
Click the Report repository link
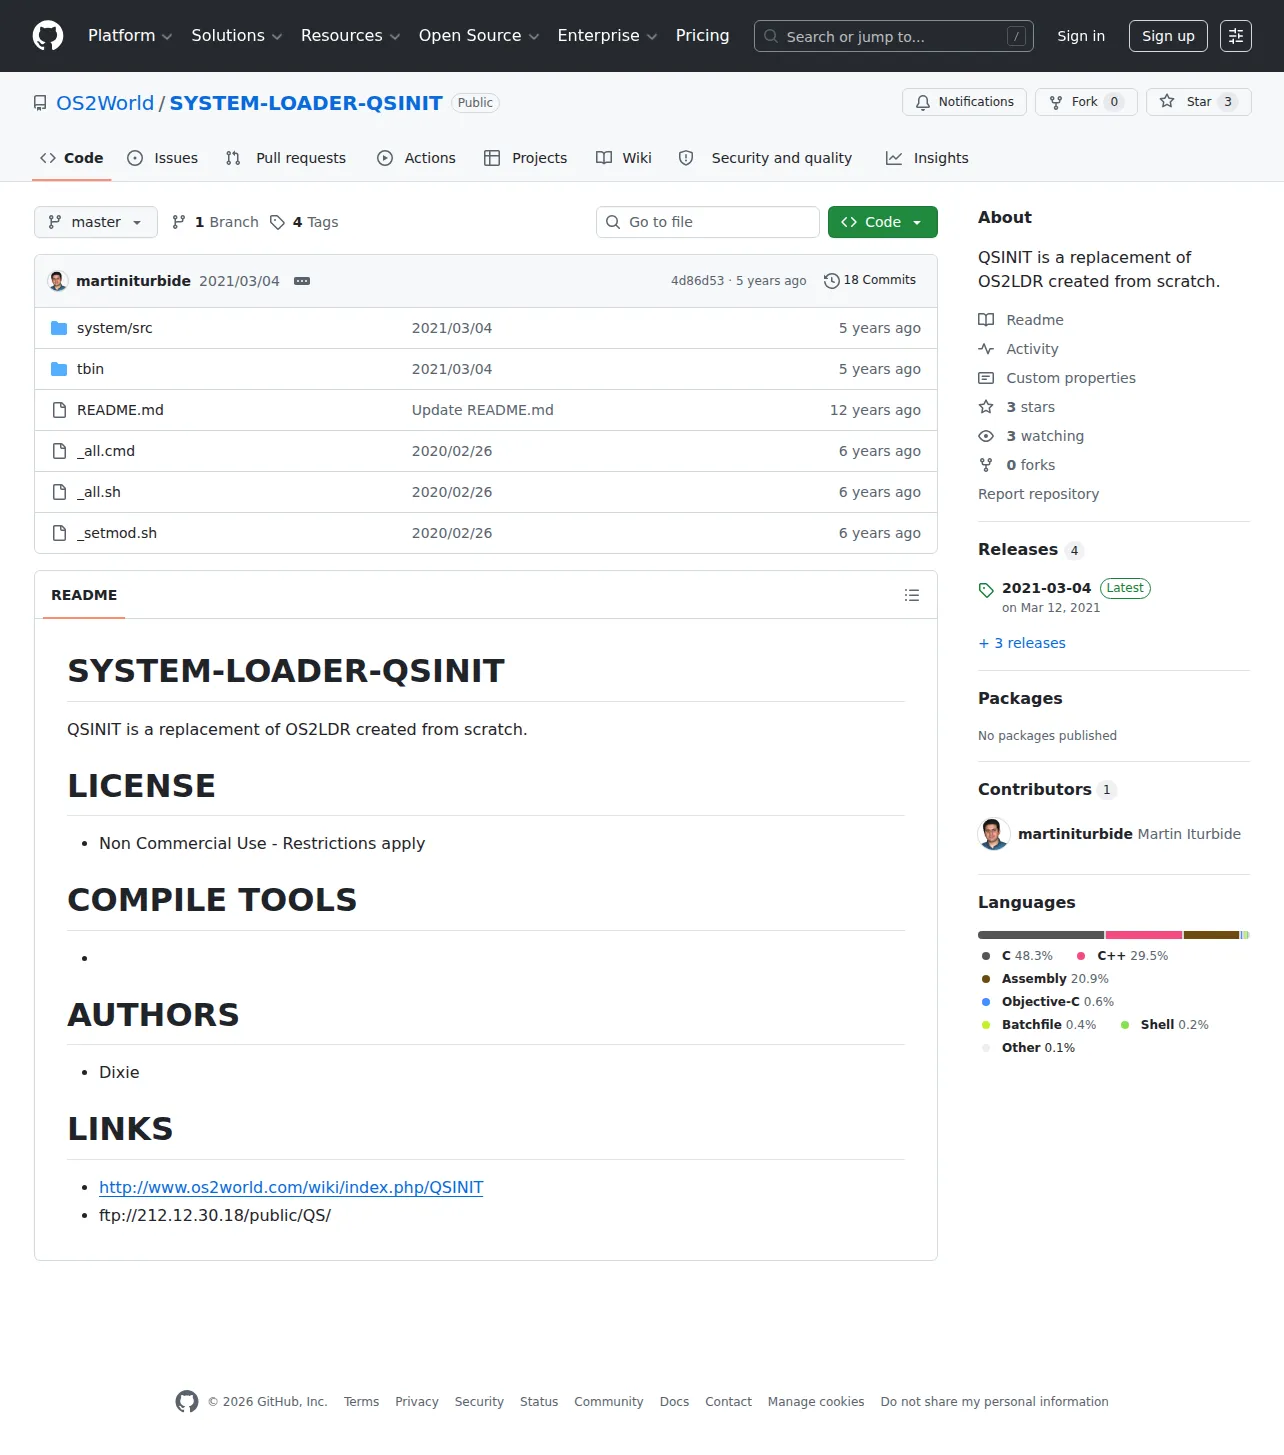coord(1038,494)
